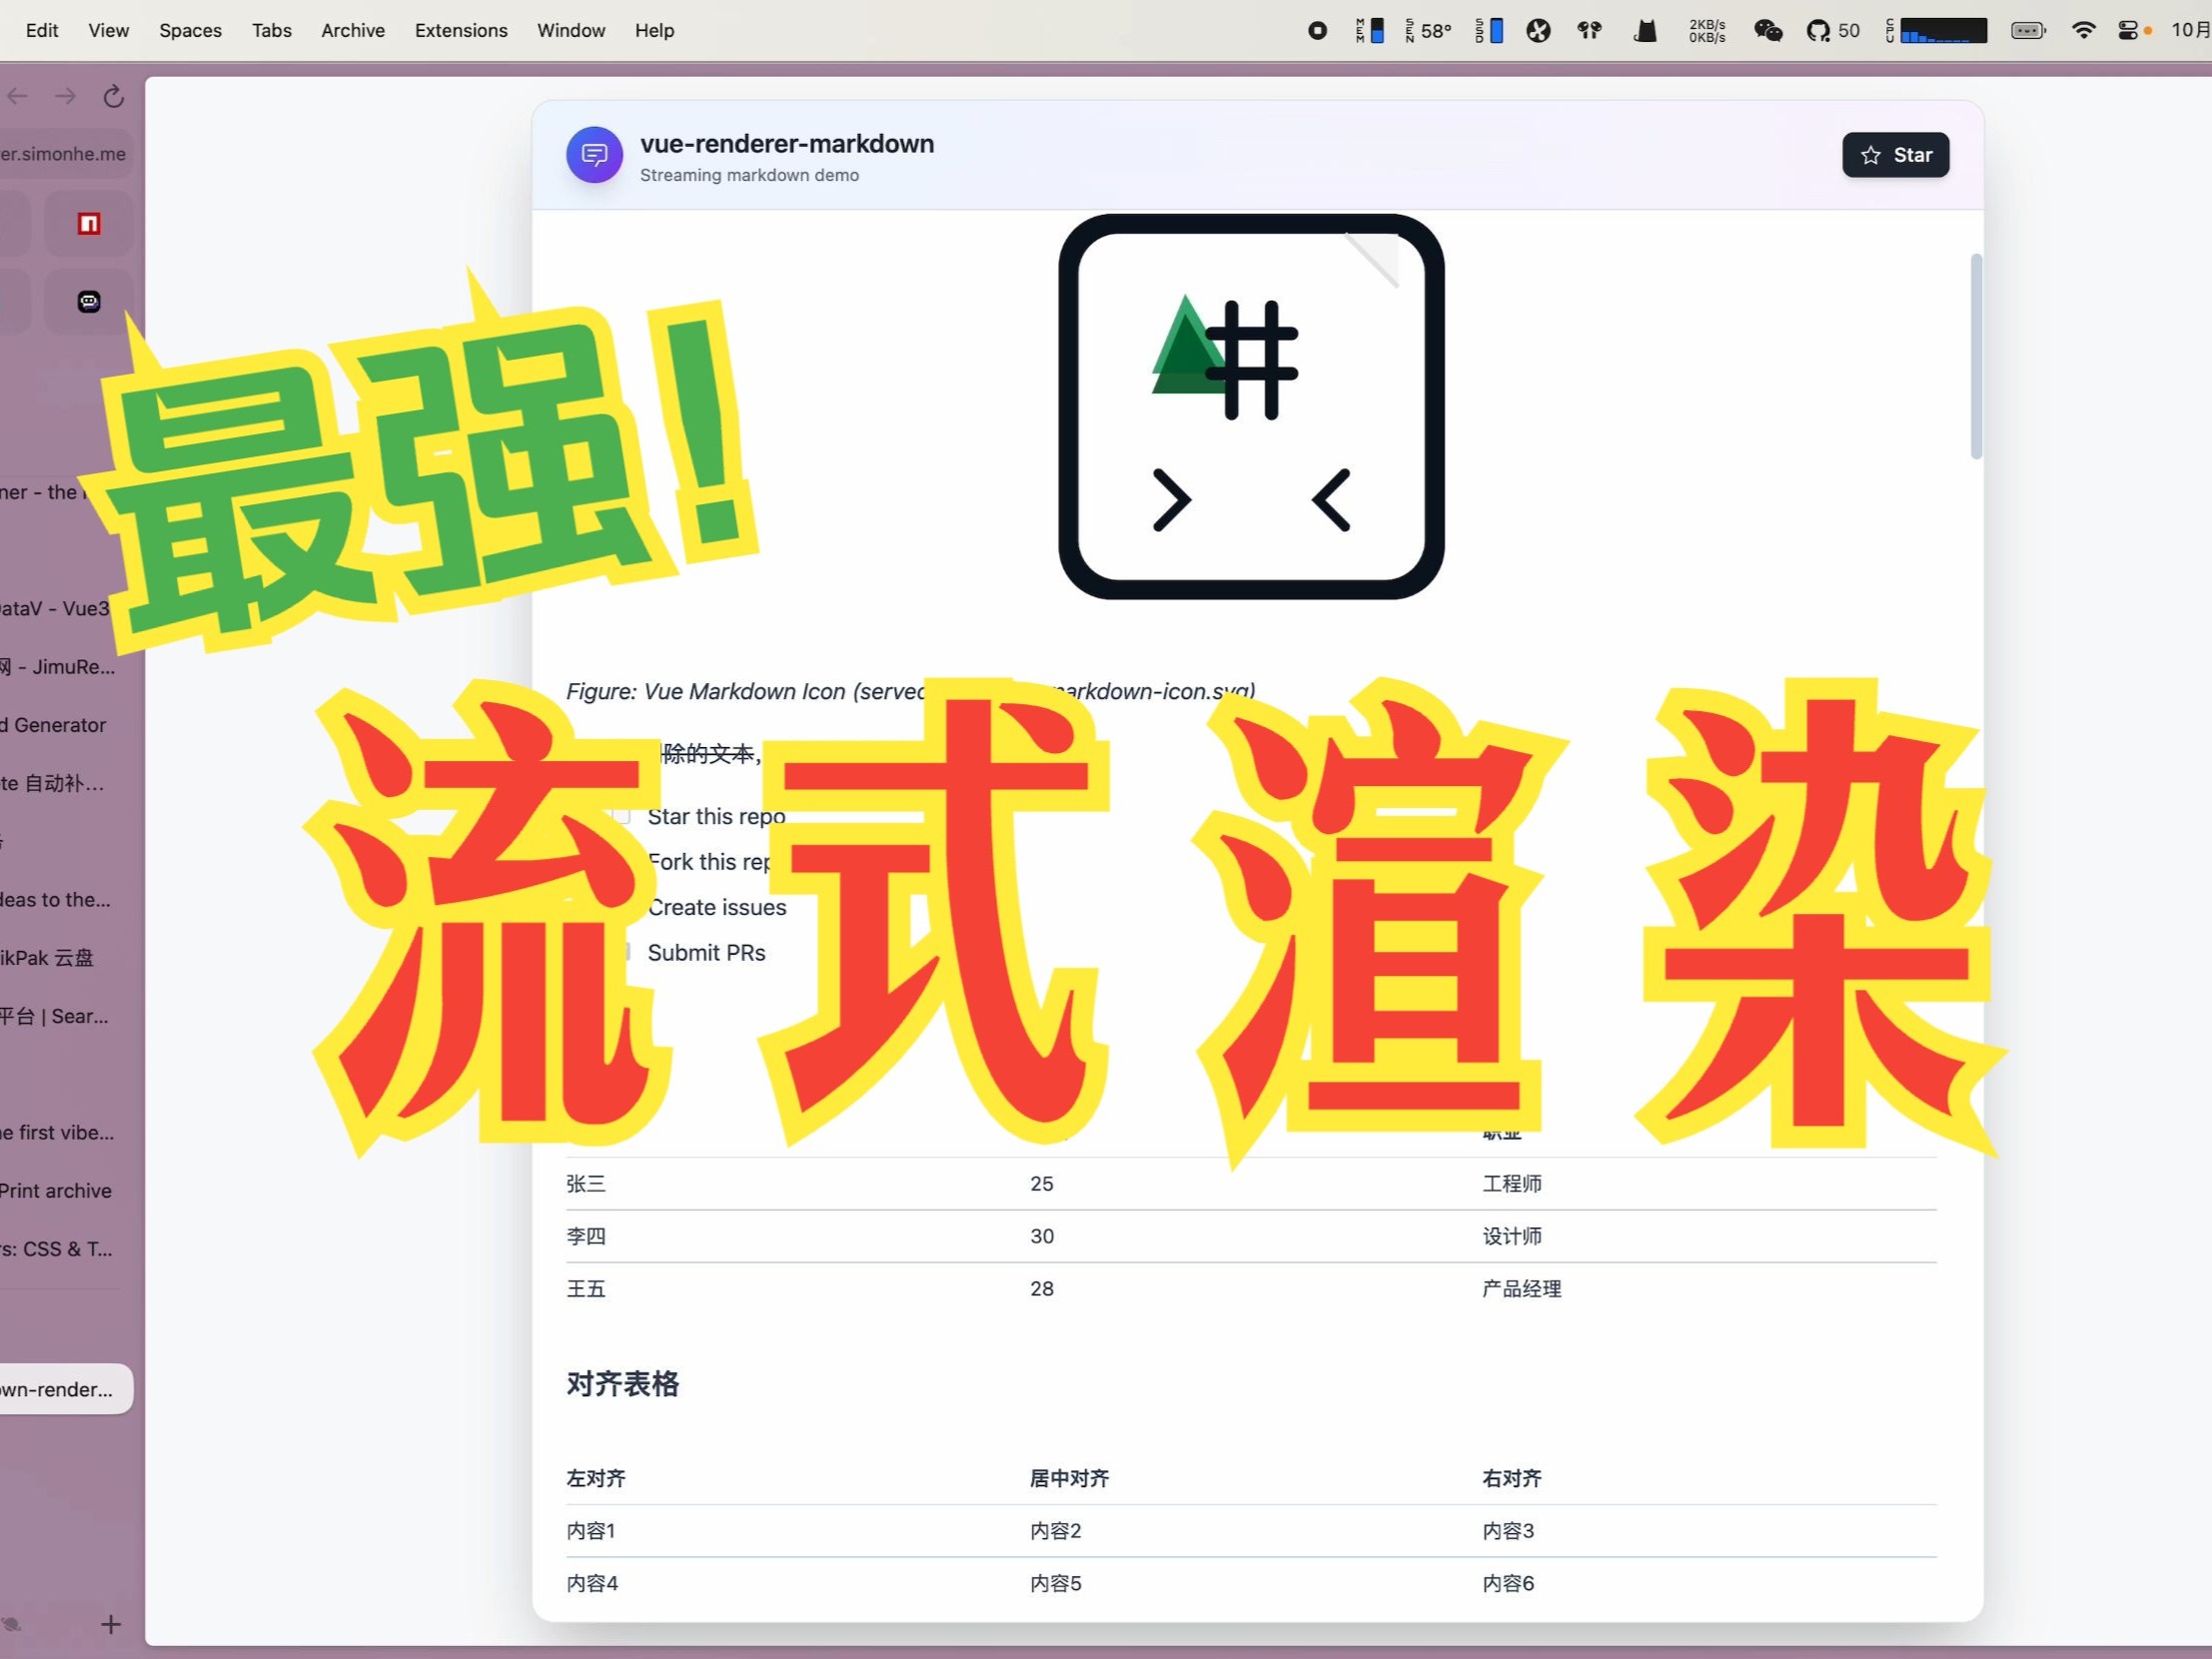This screenshot has height=1659, width=2212.
Task: Select the 'PikPak 云盘' sidebar tab
Action: 47,957
